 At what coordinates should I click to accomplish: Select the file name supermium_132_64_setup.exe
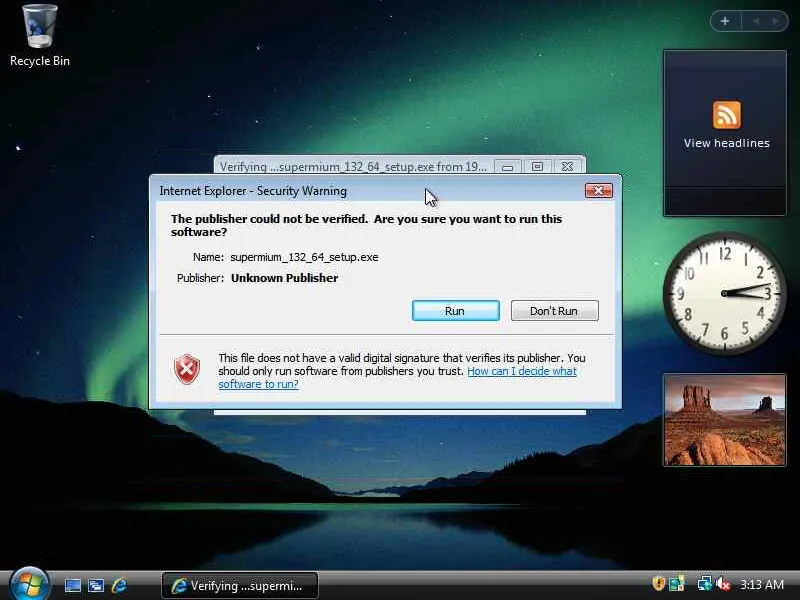(304, 257)
